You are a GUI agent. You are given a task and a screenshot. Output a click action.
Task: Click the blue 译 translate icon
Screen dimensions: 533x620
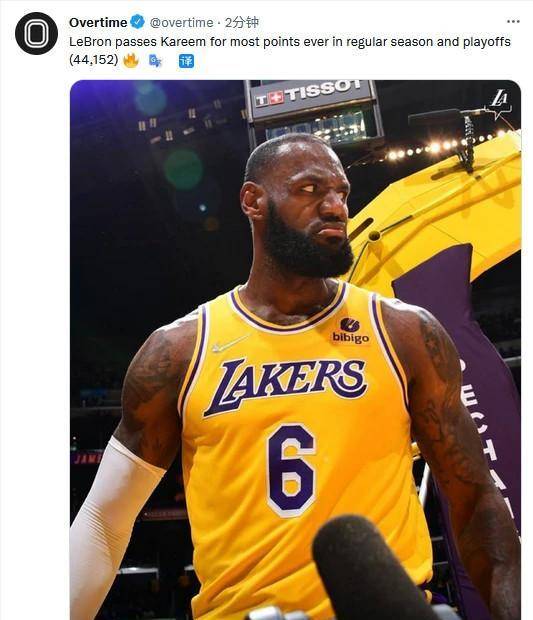186,61
